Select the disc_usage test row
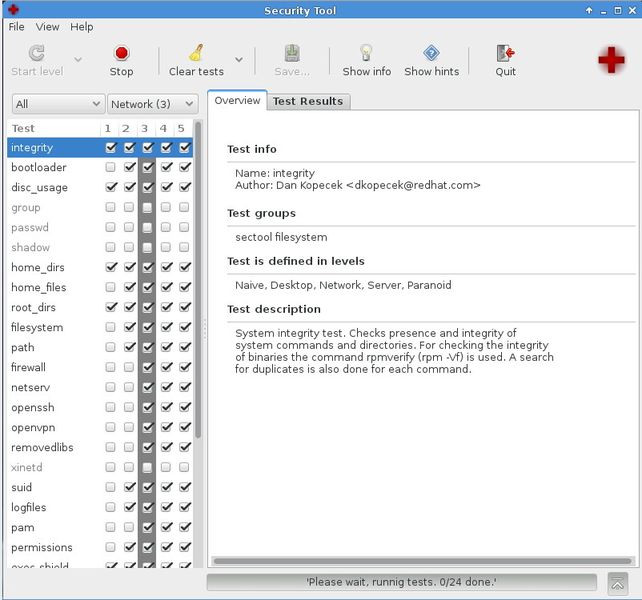This screenshot has width=642, height=600. (x=100, y=187)
